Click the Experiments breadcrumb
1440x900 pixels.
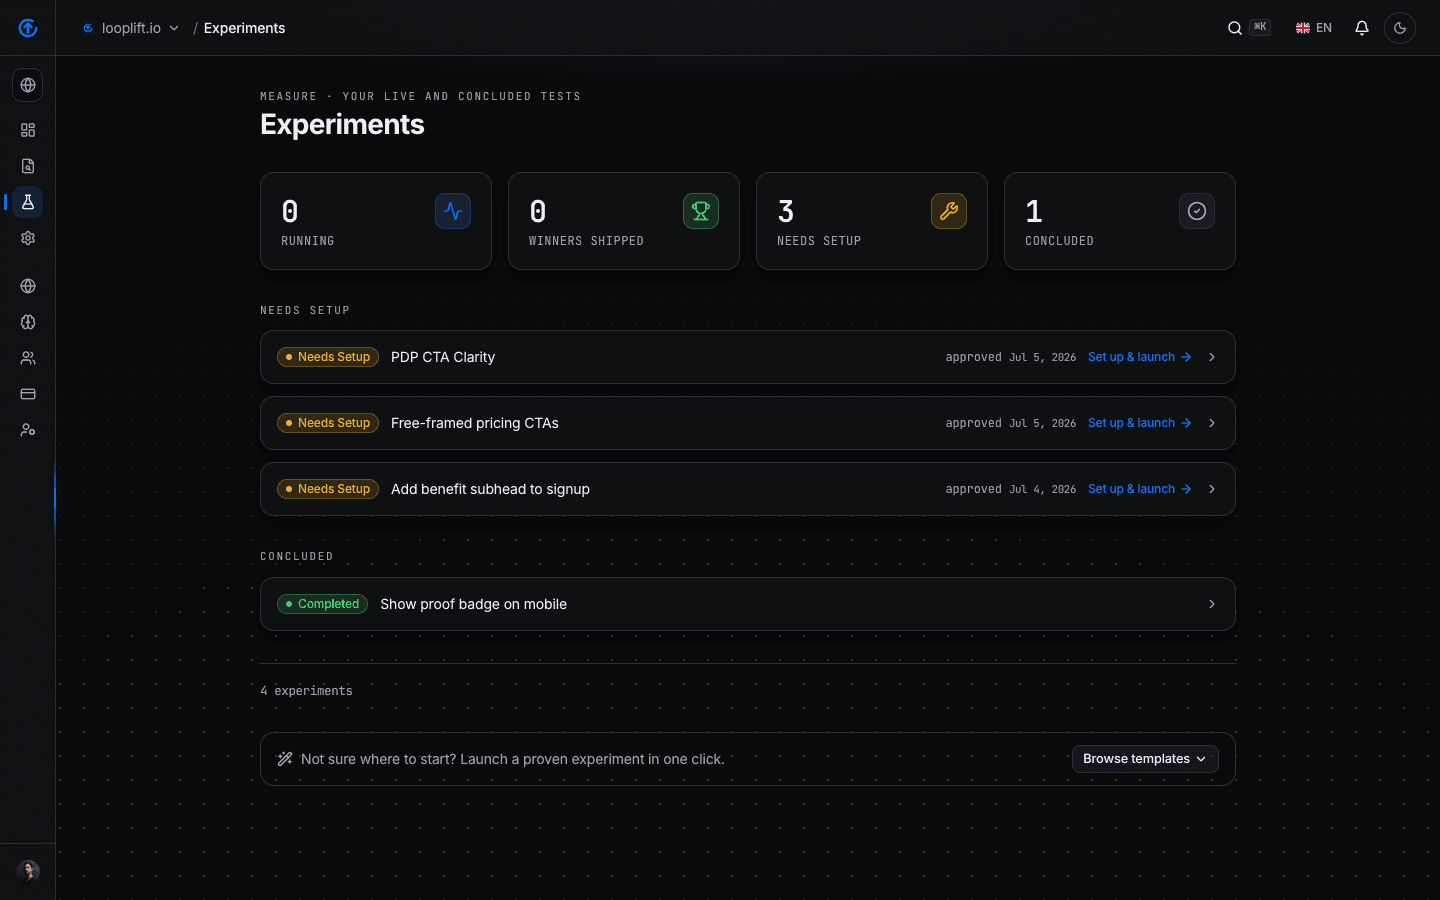244,28
